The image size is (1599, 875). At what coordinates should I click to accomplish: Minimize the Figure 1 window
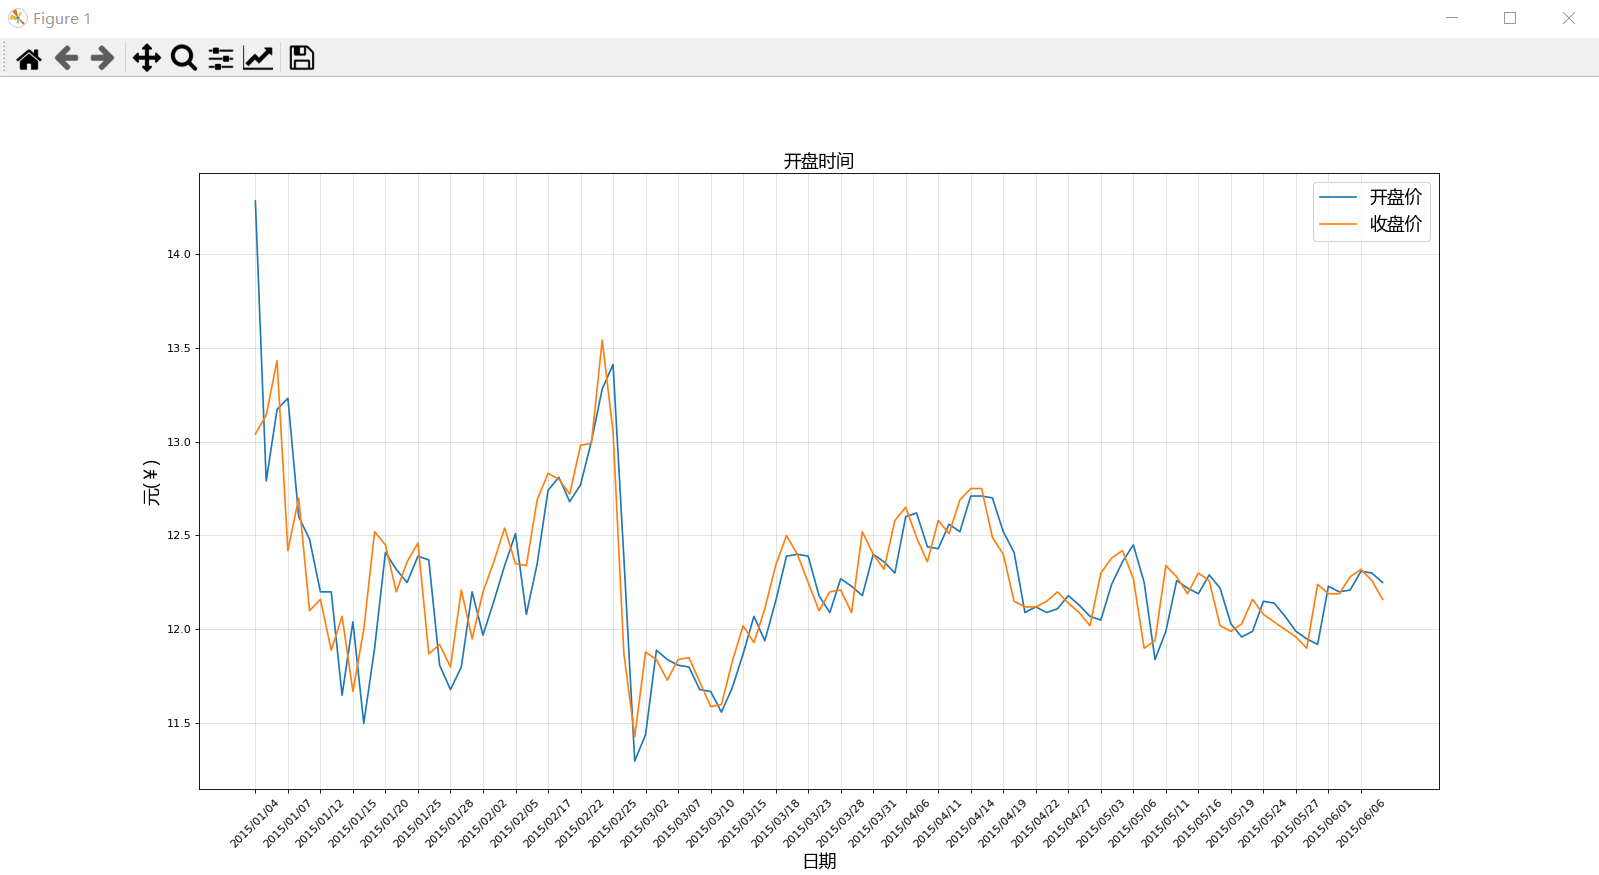(1452, 18)
